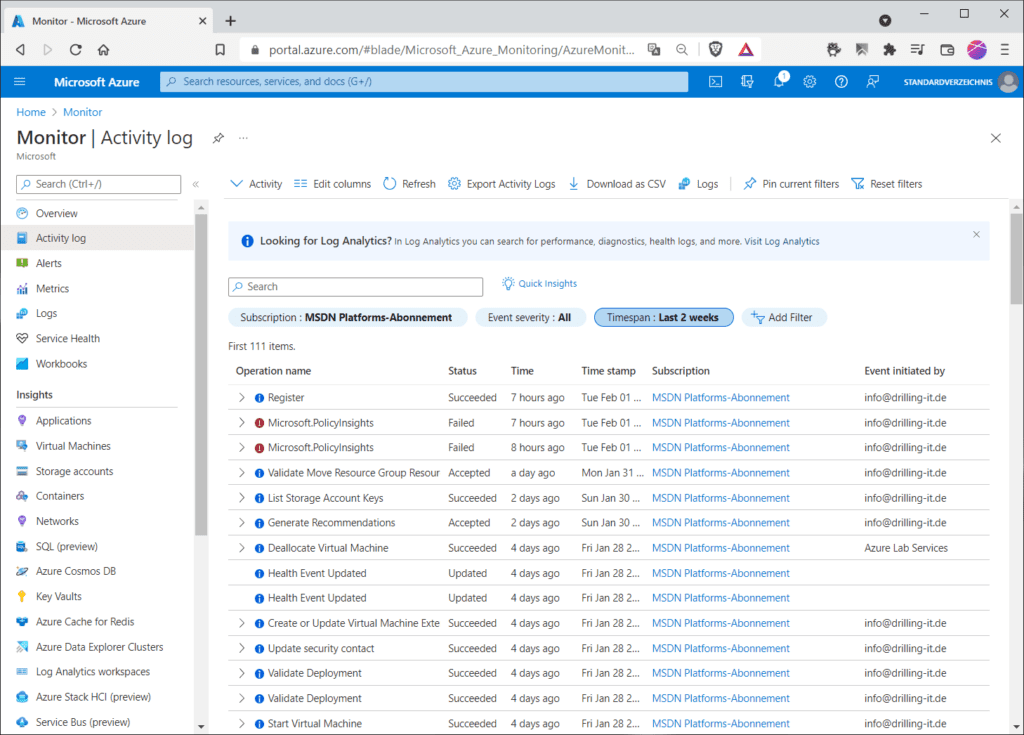Navigate back in the browser
Viewport: 1024px width, 735px height.
[20, 50]
